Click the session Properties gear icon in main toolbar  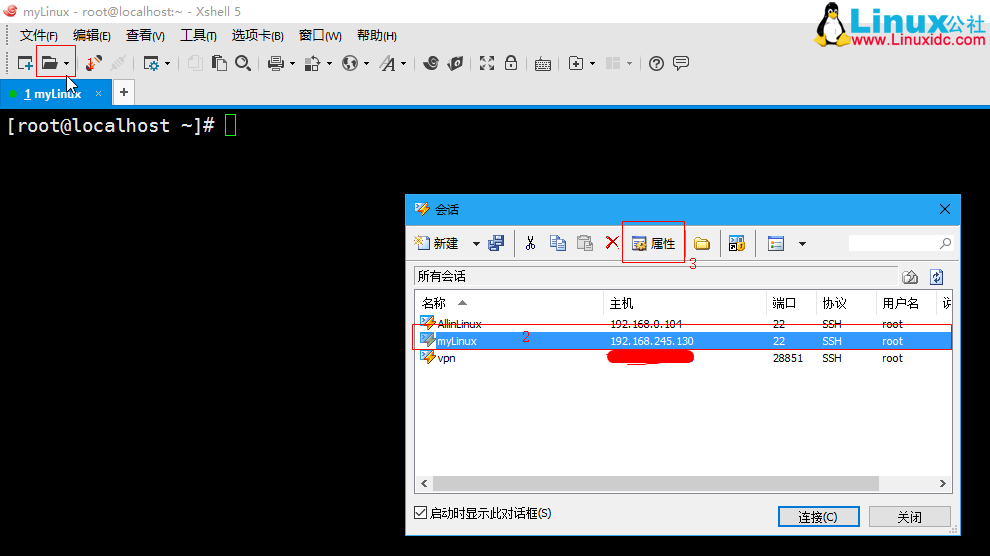[151, 63]
